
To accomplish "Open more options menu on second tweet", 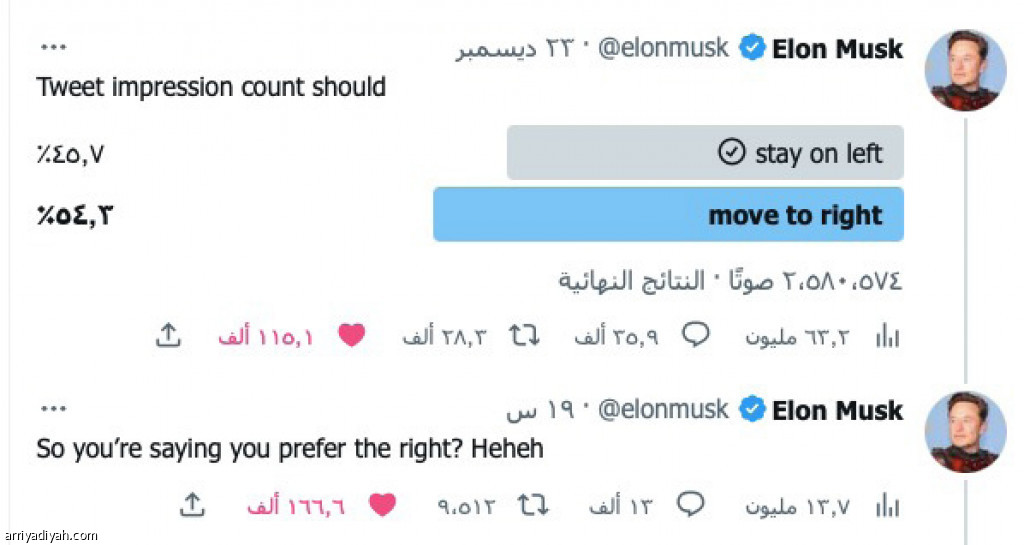I will (x=53, y=408).
